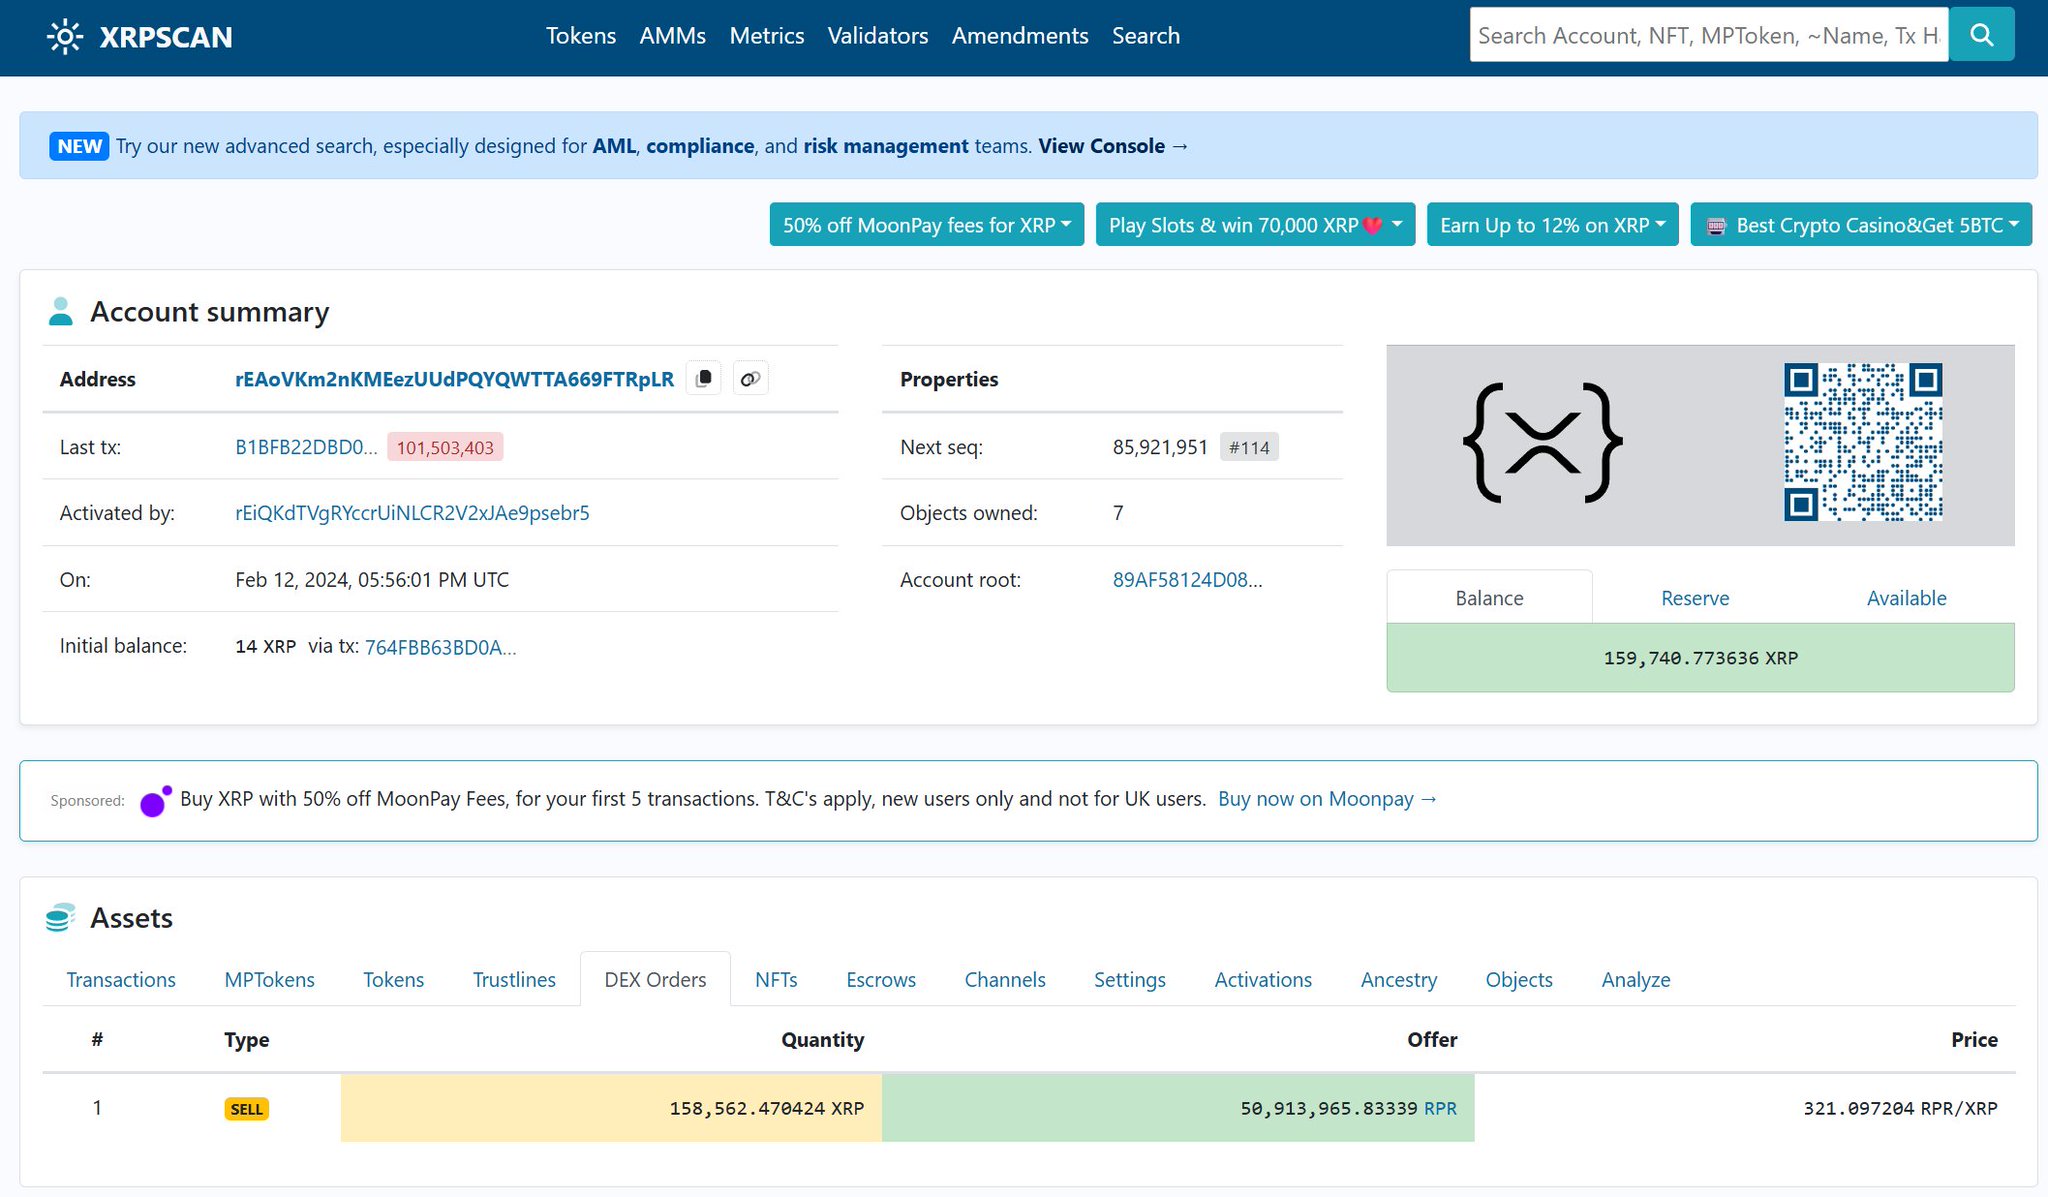Click the MoonPay purple sponsor icon

click(155, 801)
